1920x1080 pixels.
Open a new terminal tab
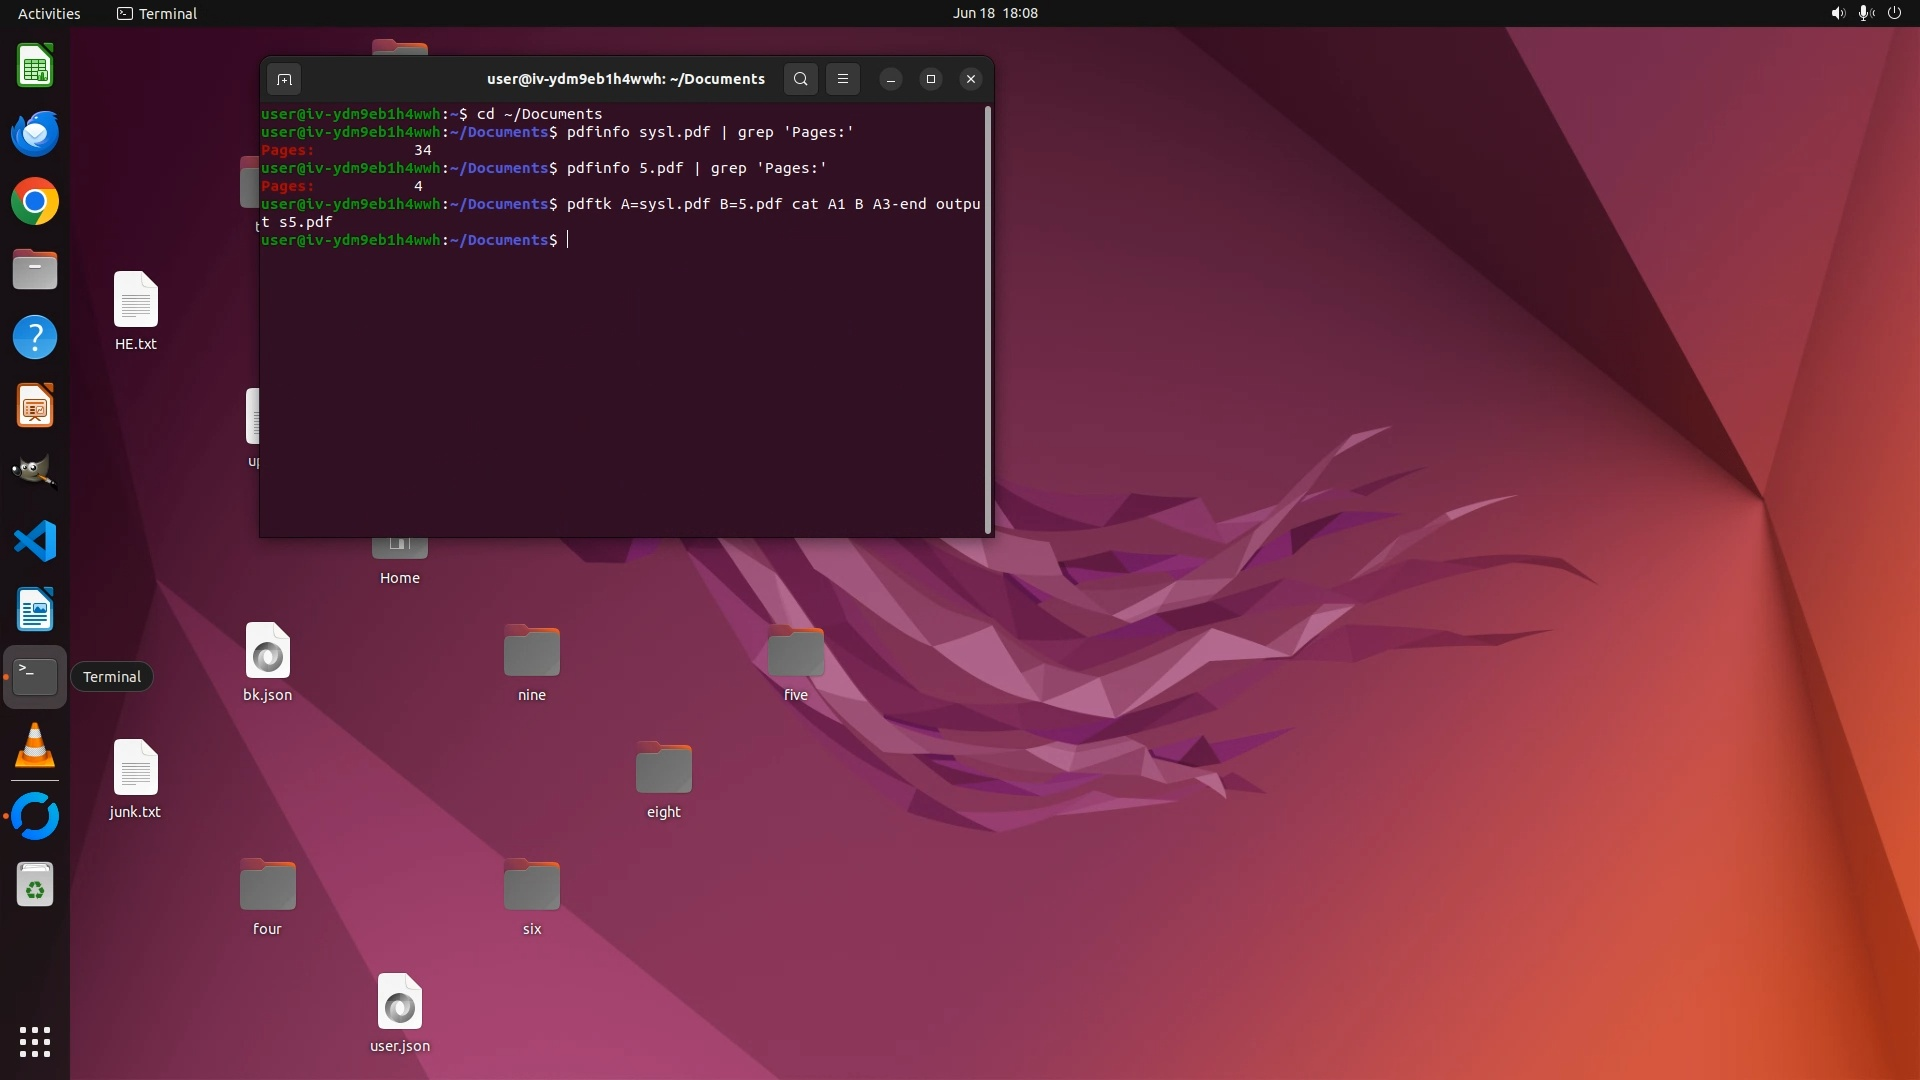pos(284,79)
